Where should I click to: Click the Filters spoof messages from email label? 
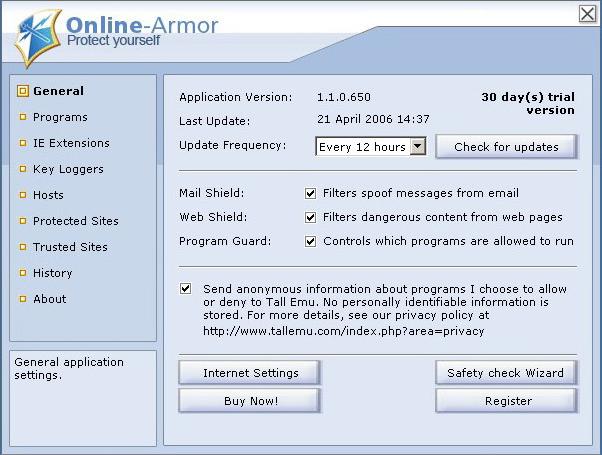pyautogui.click(x=421, y=193)
